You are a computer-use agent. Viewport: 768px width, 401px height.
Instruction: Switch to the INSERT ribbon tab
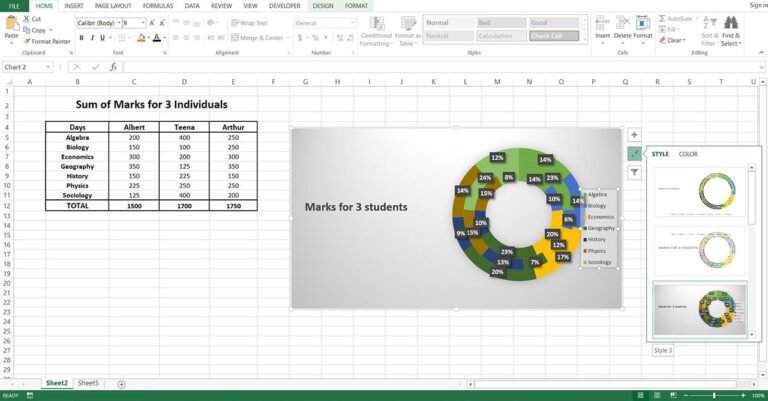point(73,6)
